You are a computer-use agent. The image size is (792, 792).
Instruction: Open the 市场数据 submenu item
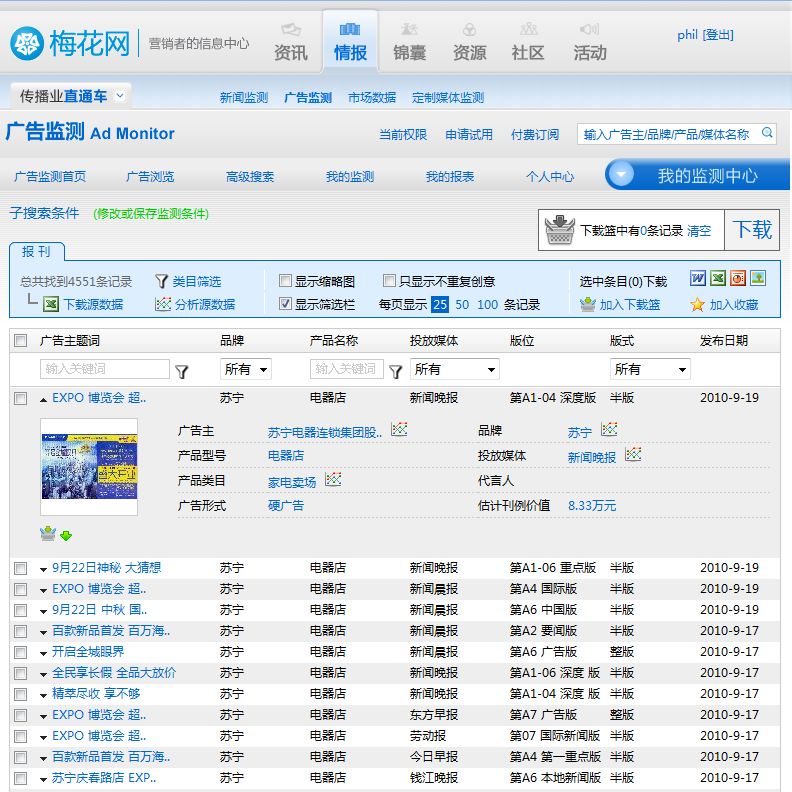372,97
